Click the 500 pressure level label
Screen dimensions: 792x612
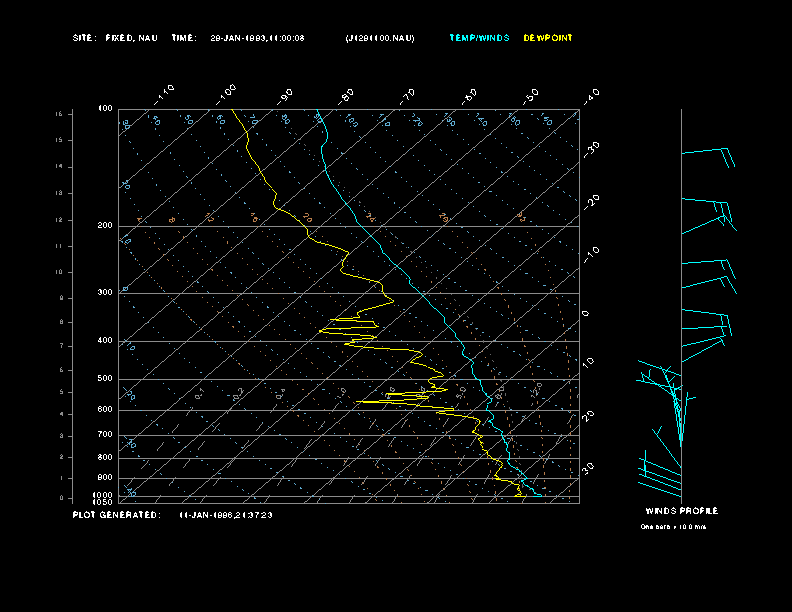pos(105,379)
